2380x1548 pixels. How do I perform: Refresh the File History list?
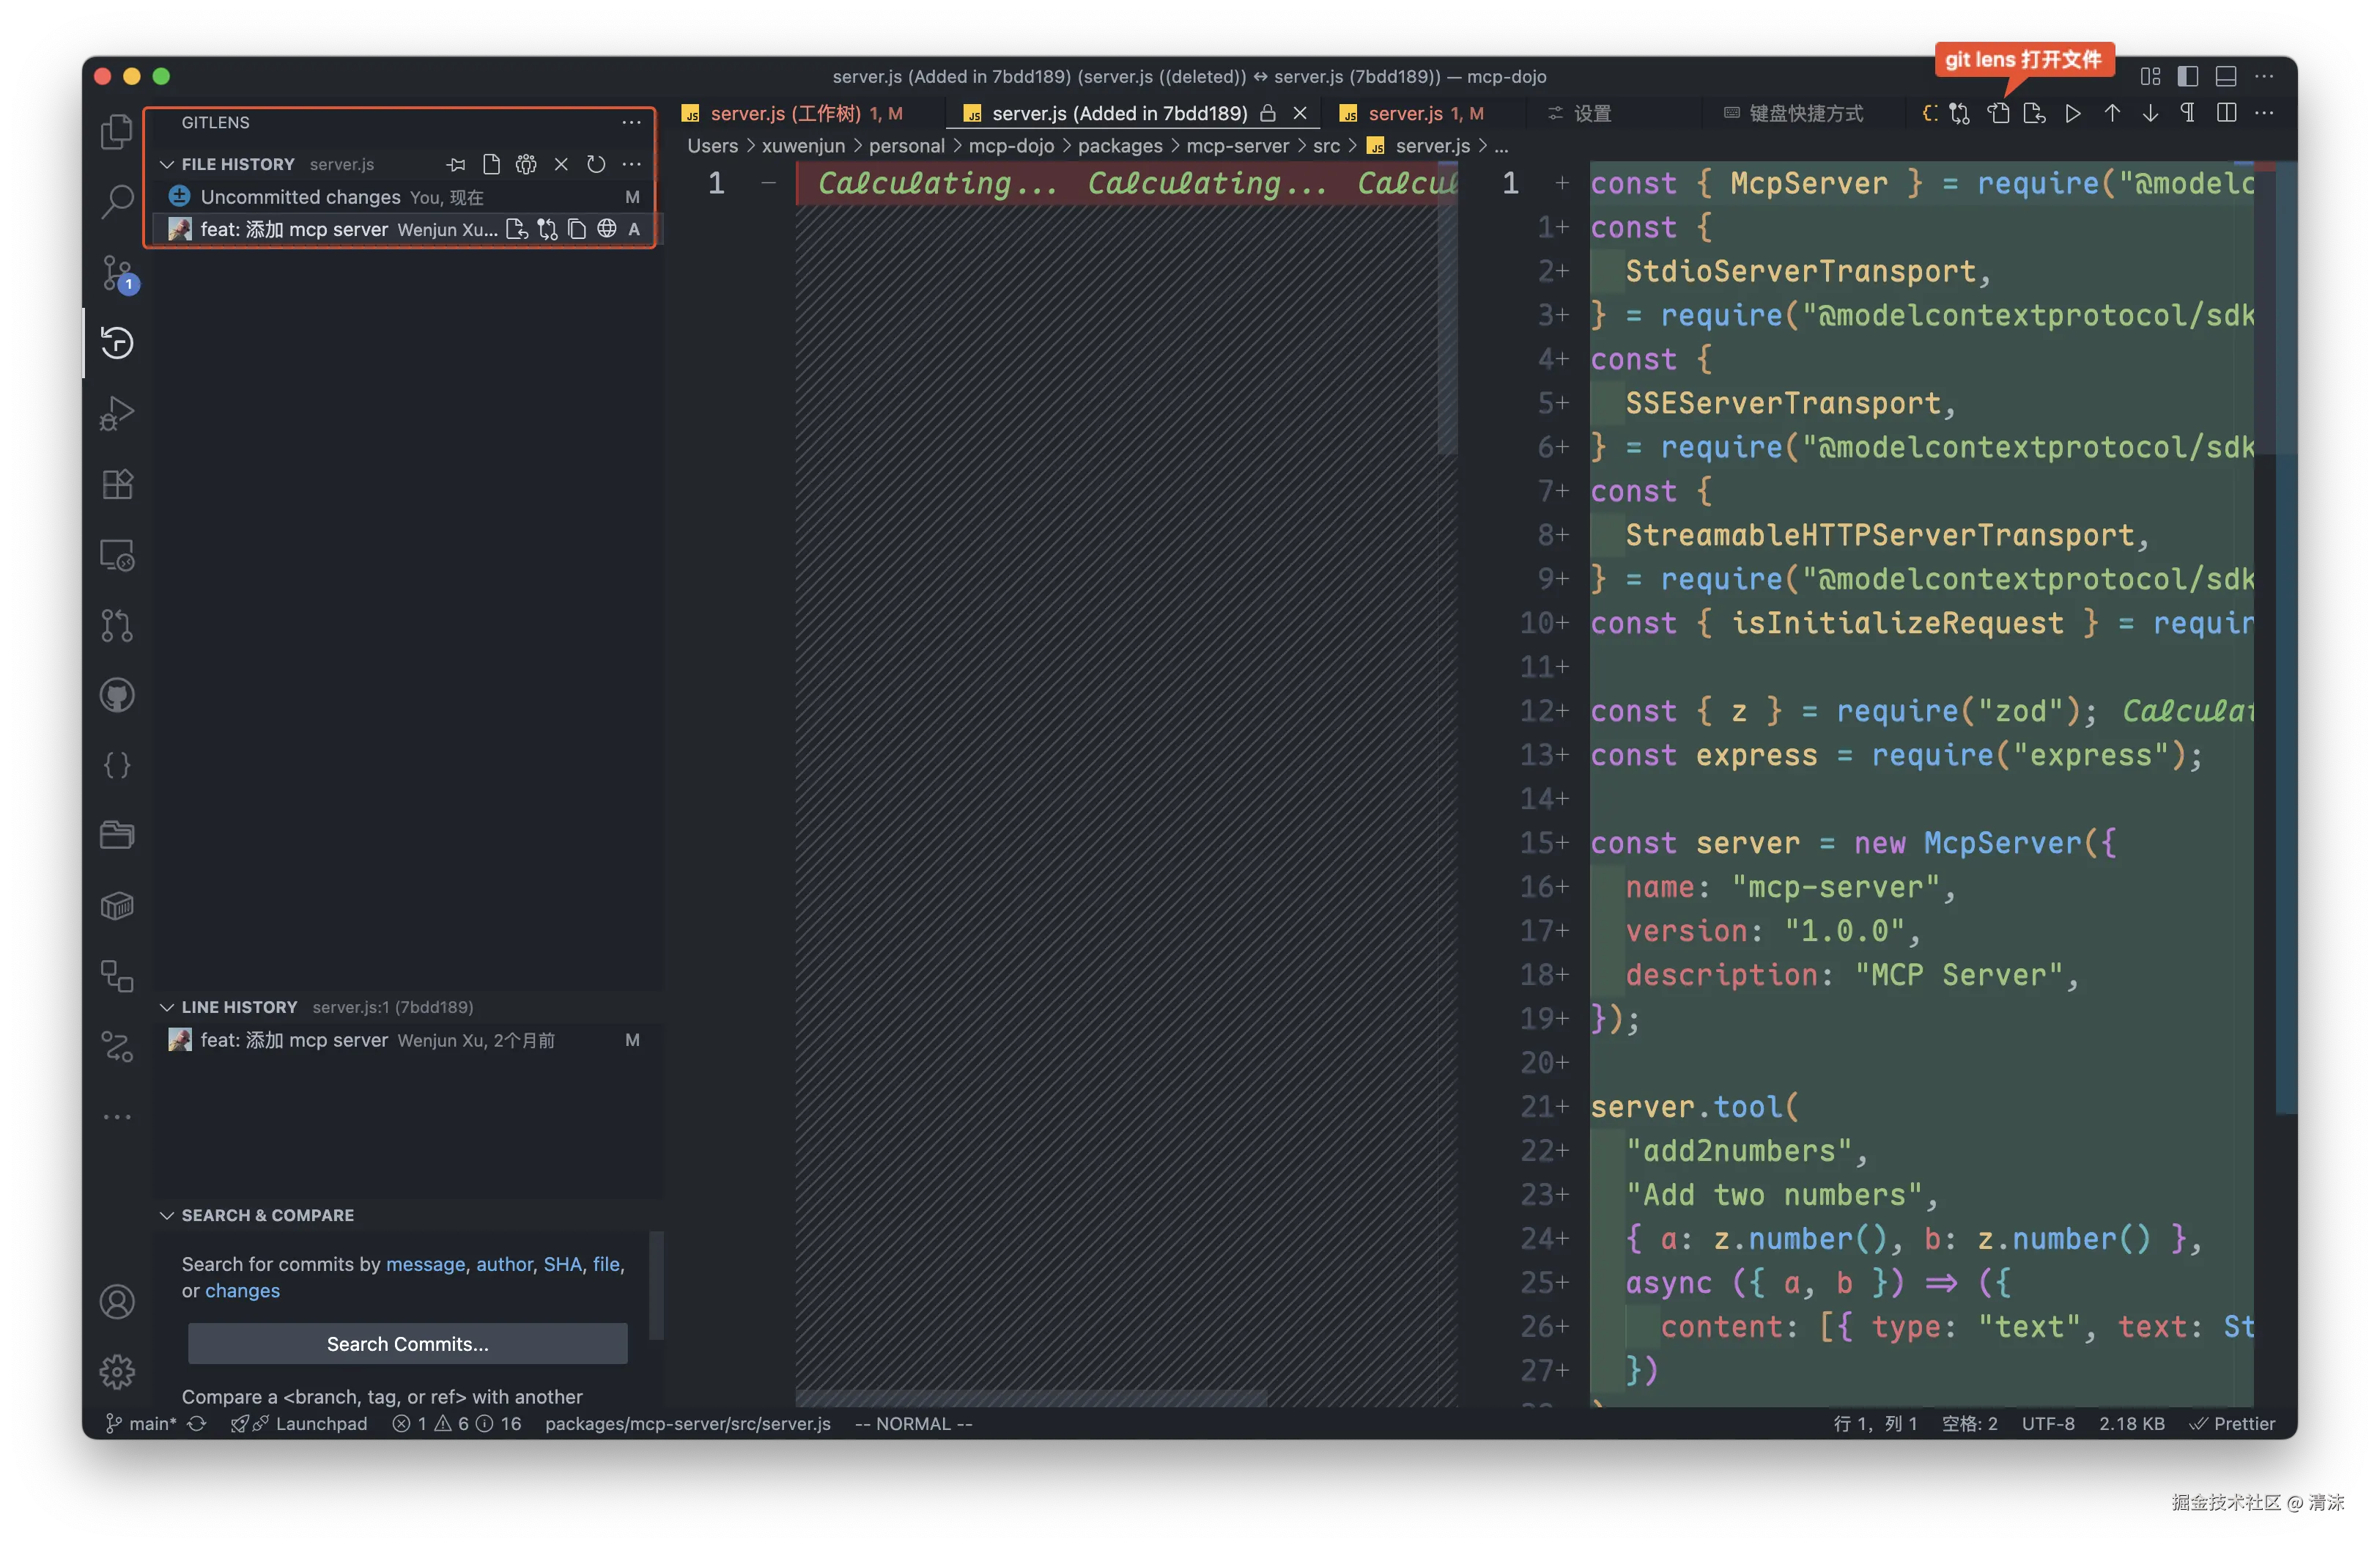click(x=596, y=164)
